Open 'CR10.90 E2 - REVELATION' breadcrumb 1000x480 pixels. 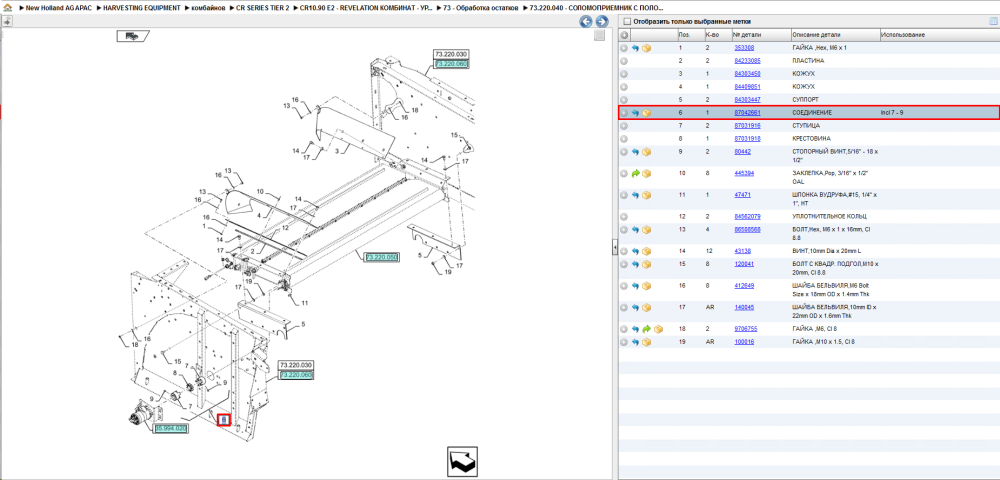(366, 8)
